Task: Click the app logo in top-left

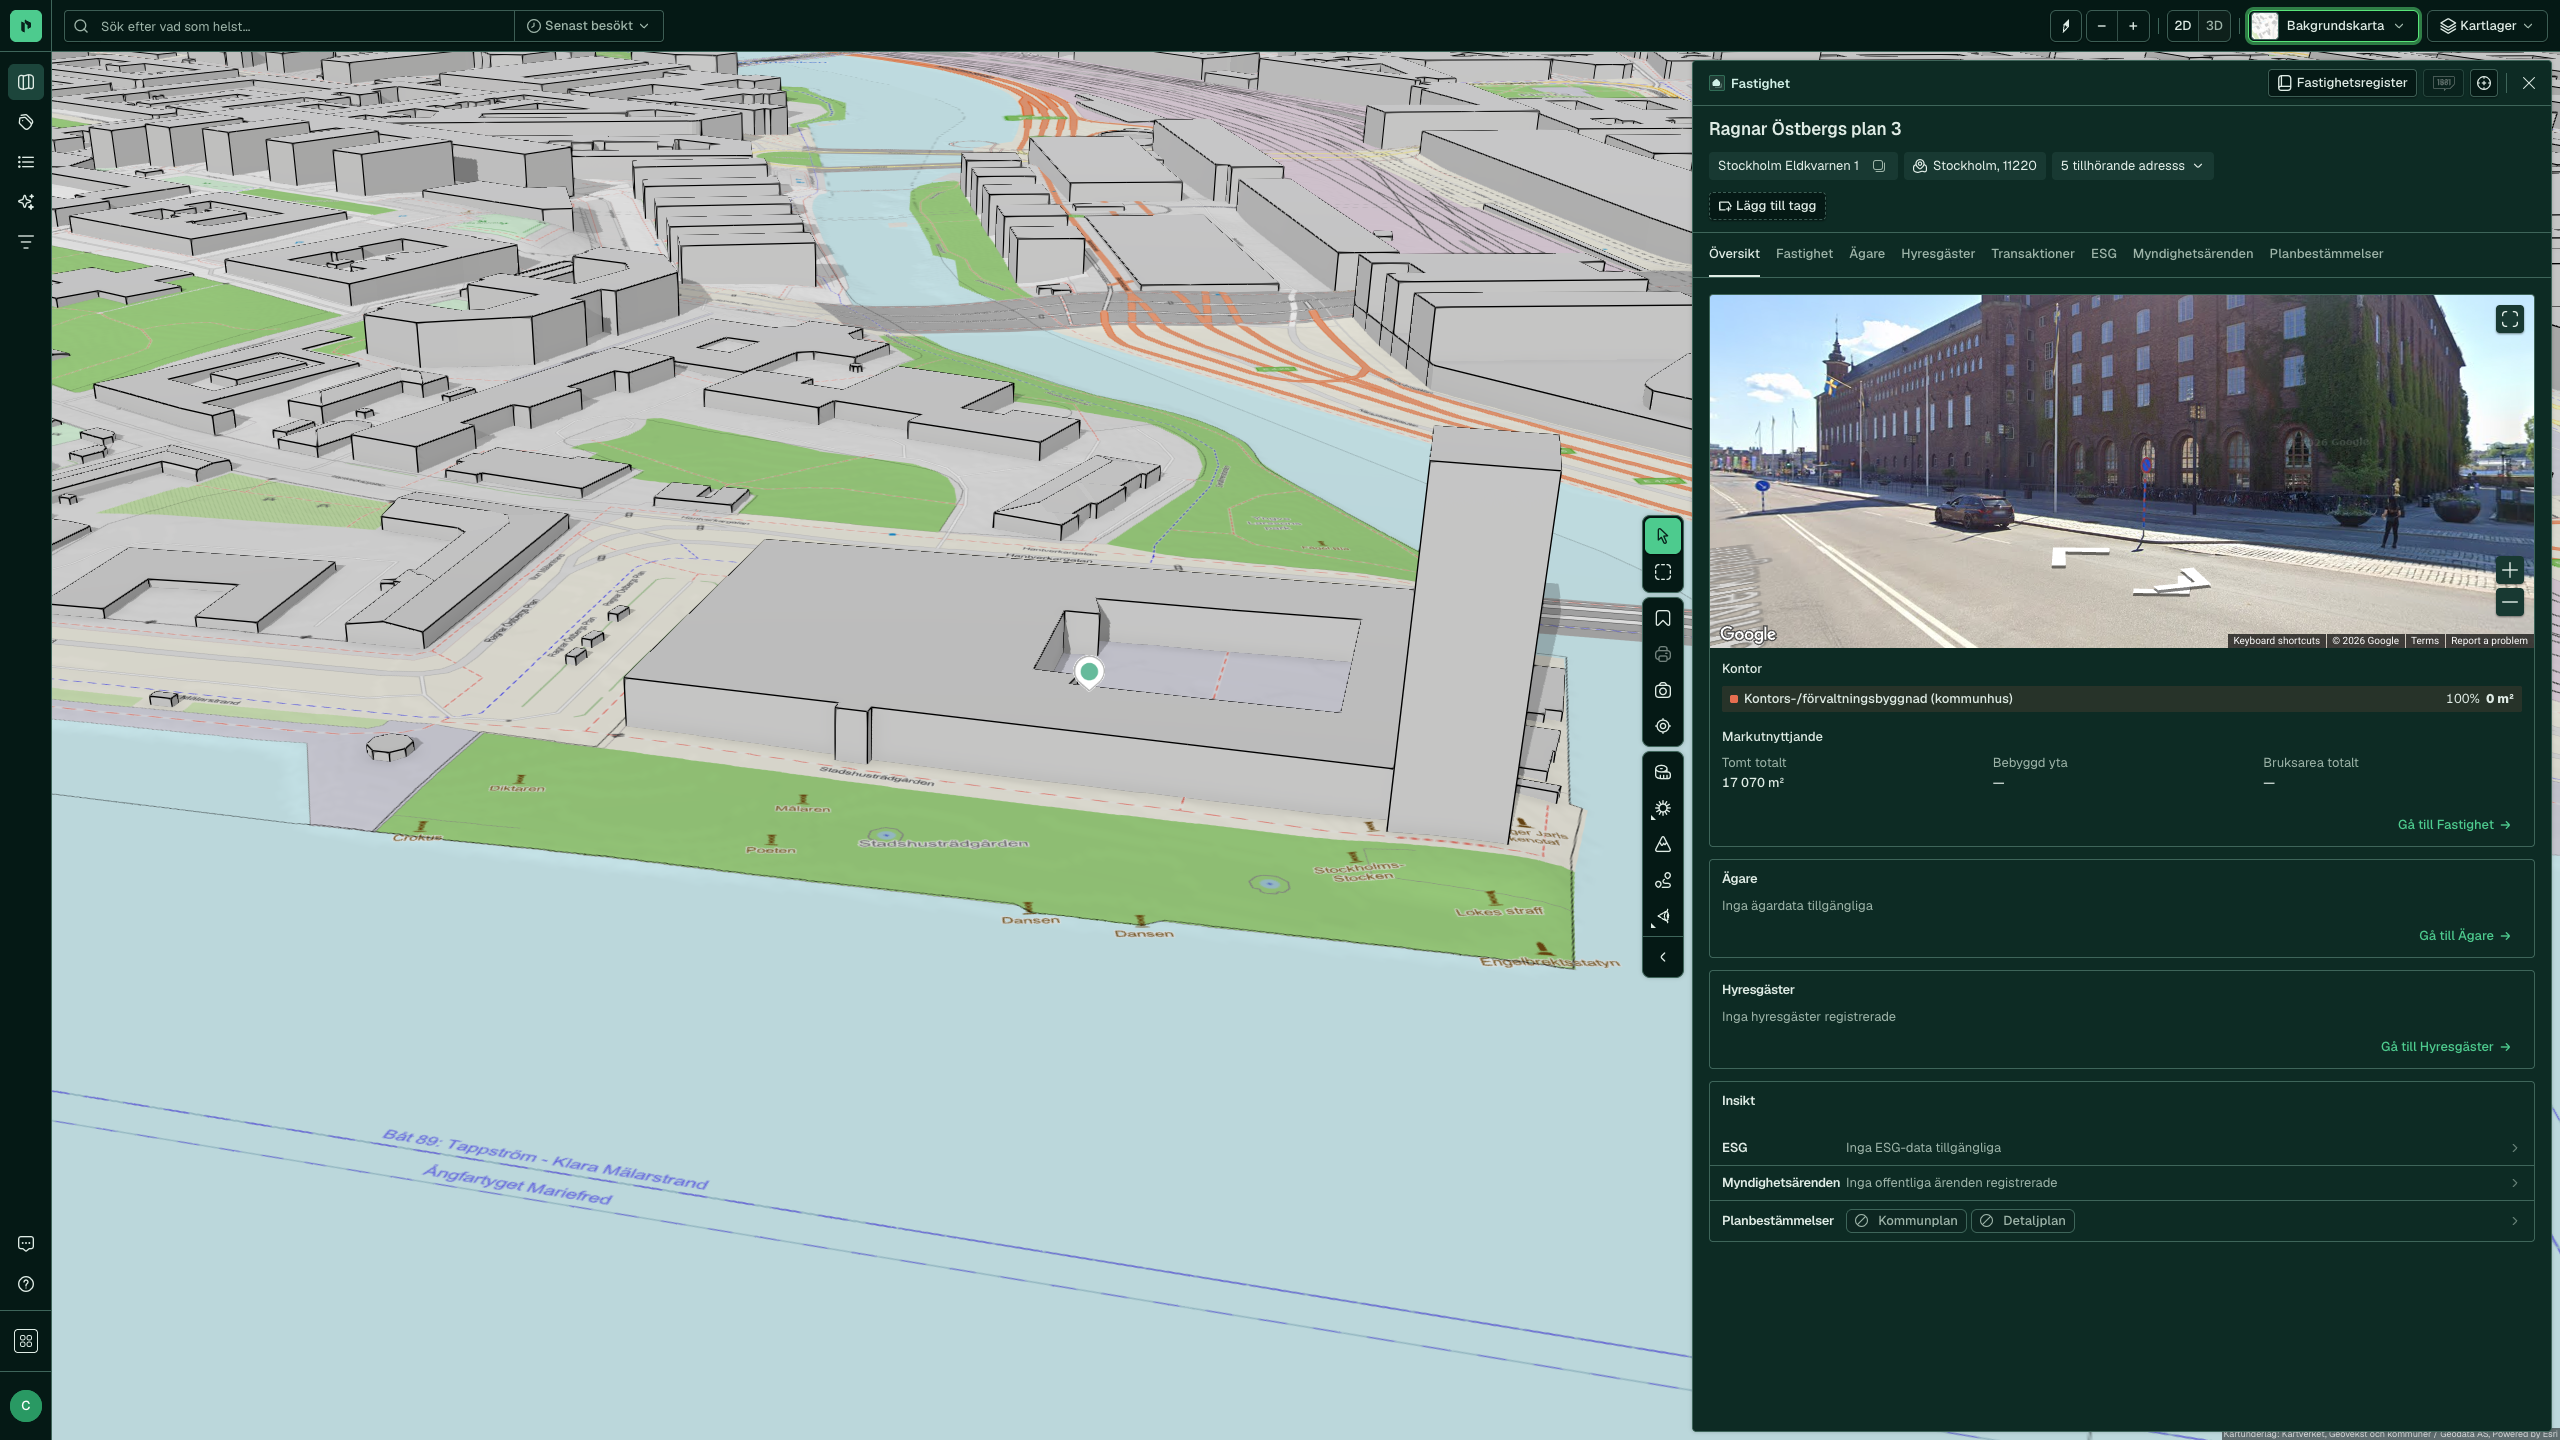Action: click(26, 26)
